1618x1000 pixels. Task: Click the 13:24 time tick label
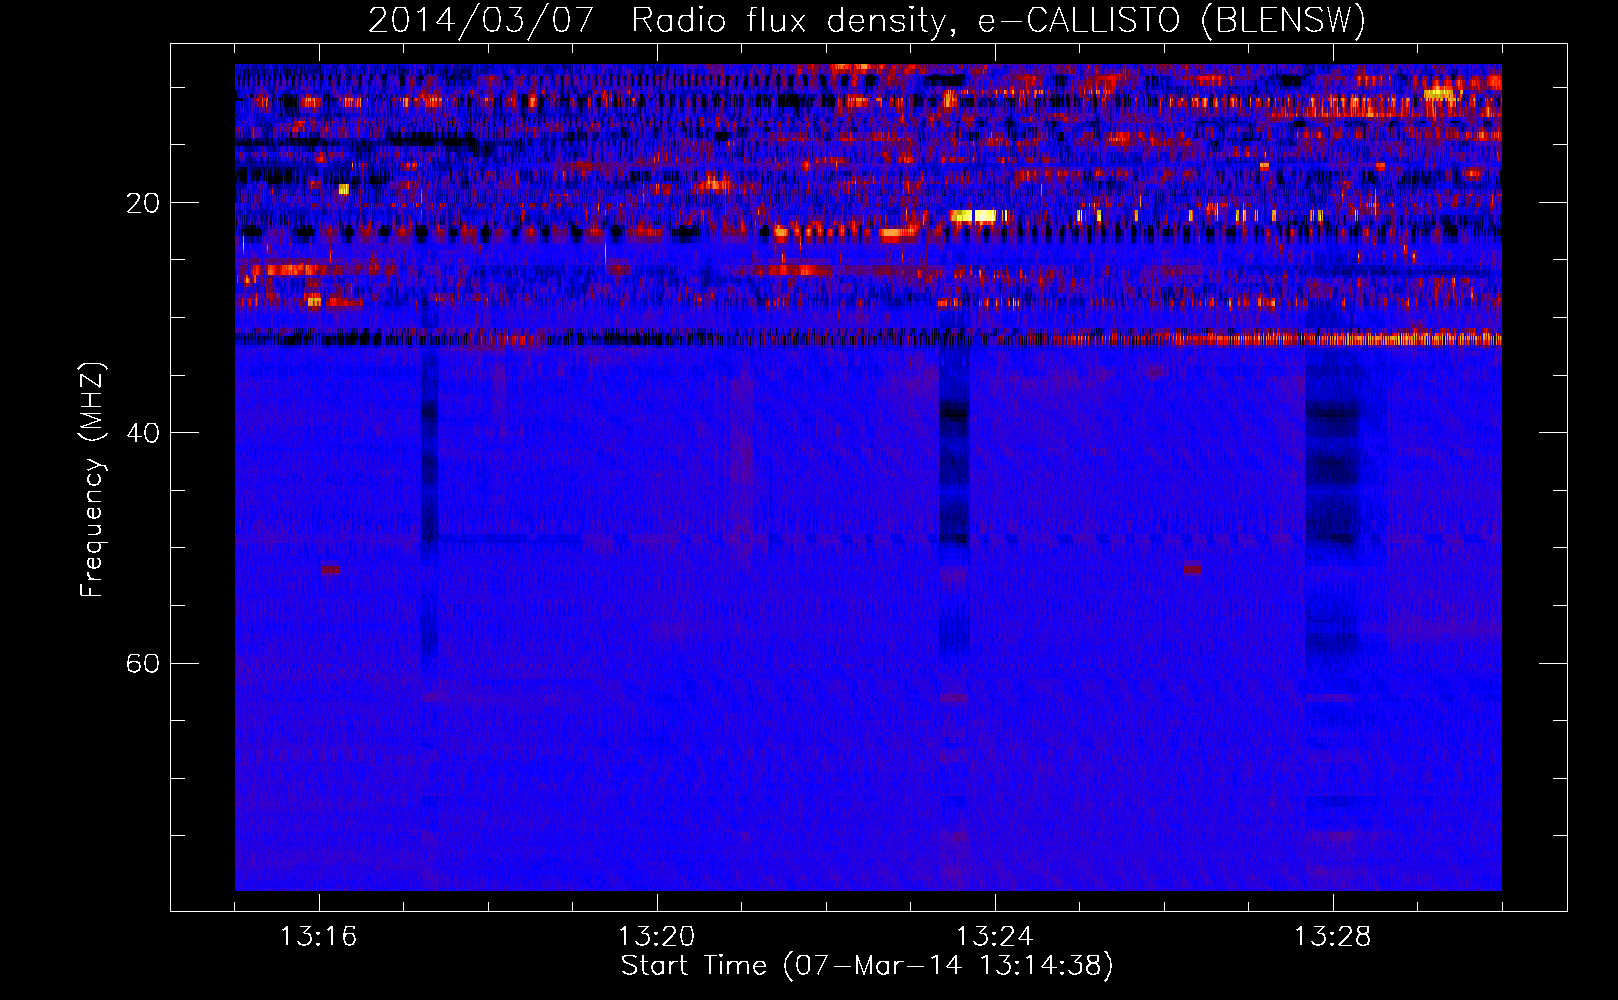click(994, 937)
